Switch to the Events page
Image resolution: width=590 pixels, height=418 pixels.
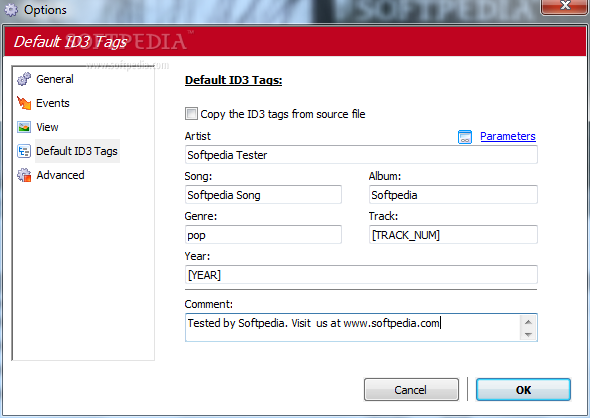click(x=53, y=103)
